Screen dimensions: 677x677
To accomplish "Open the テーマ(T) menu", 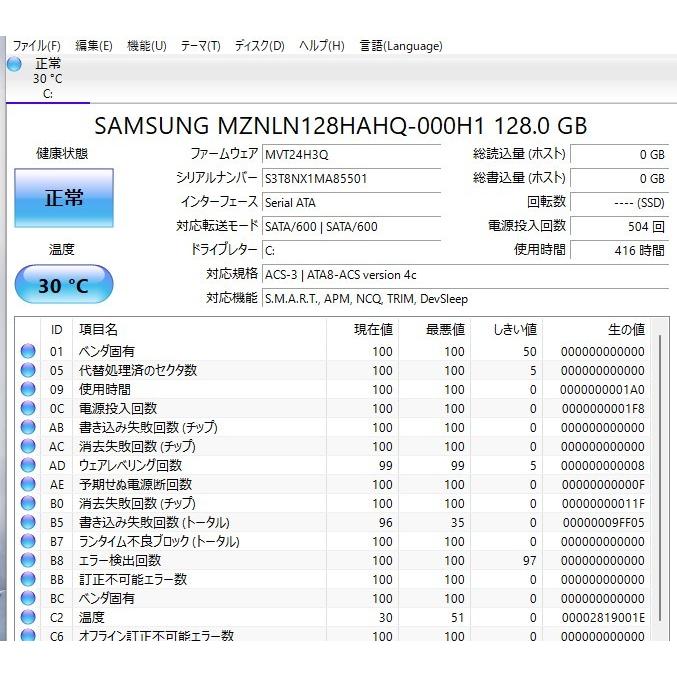I will (201, 46).
